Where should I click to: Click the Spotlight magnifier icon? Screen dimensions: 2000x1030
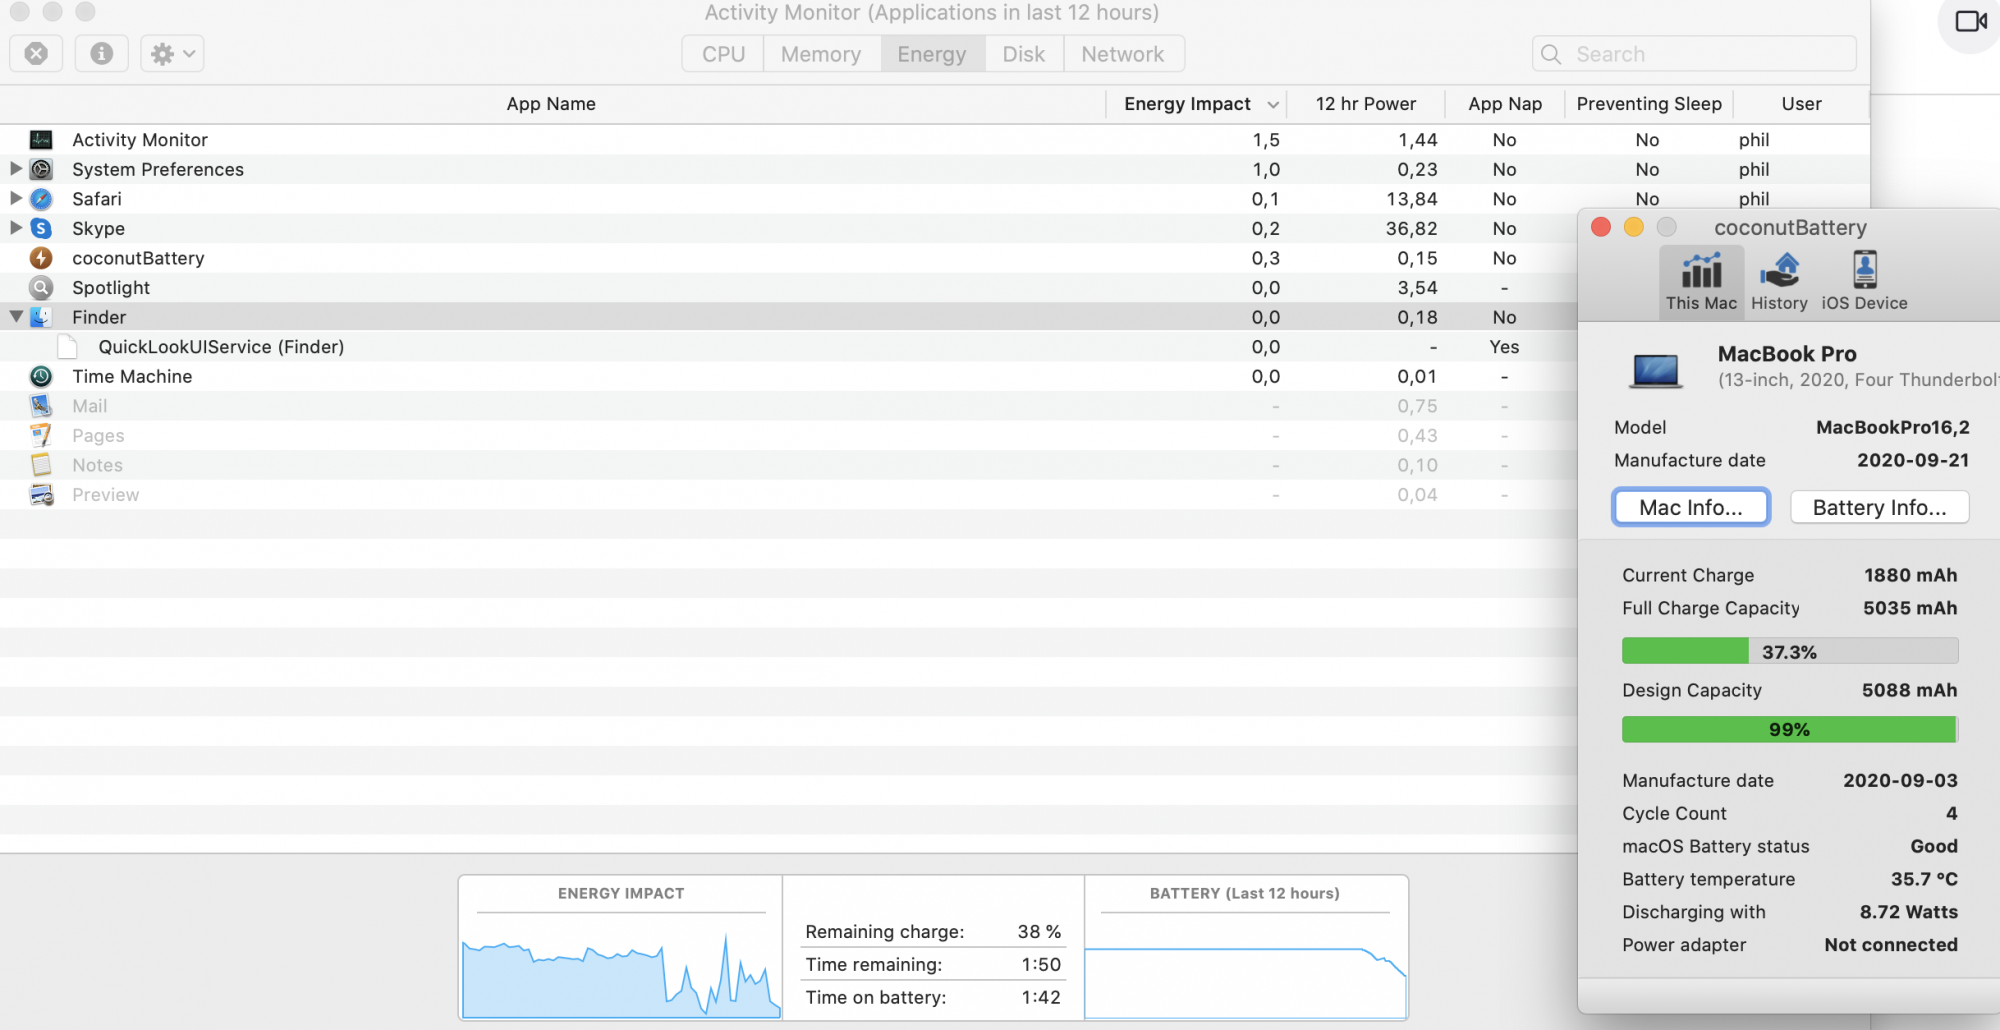tap(41, 287)
